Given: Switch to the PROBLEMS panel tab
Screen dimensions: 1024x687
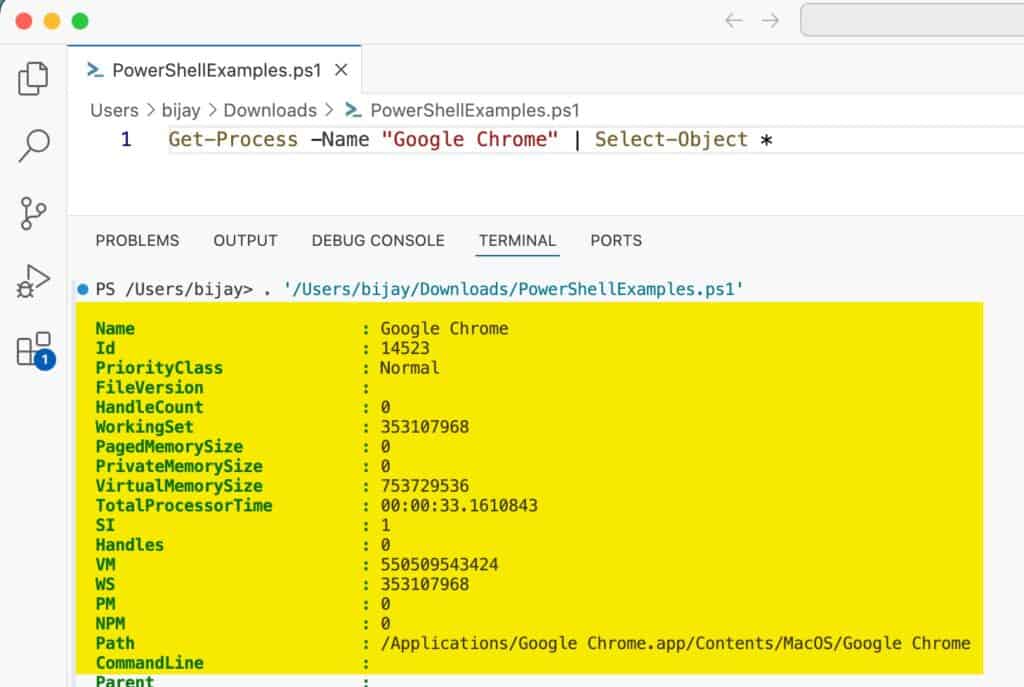Looking at the screenshot, I should (137, 240).
